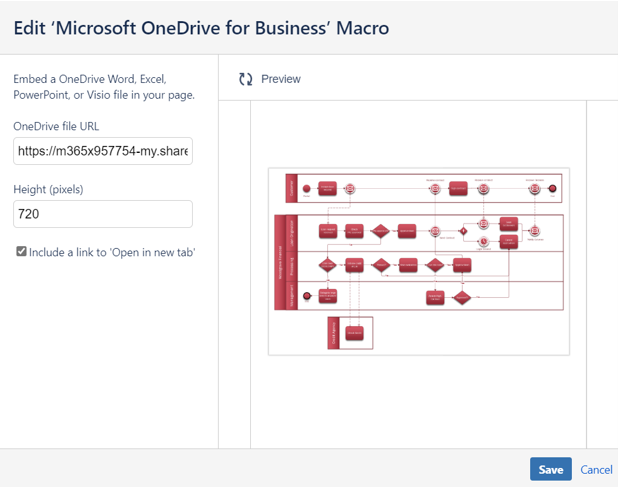Image resolution: width=618 pixels, height=487 pixels.
Task: Click the Cancel link
Action: tap(596, 469)
